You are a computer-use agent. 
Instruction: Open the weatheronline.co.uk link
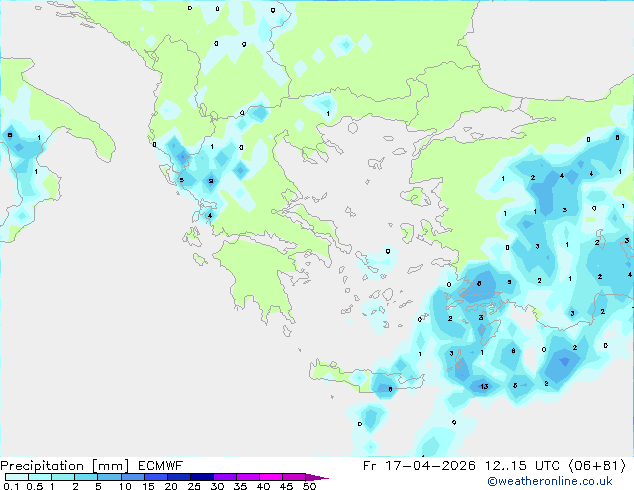(x=550, y=481)
